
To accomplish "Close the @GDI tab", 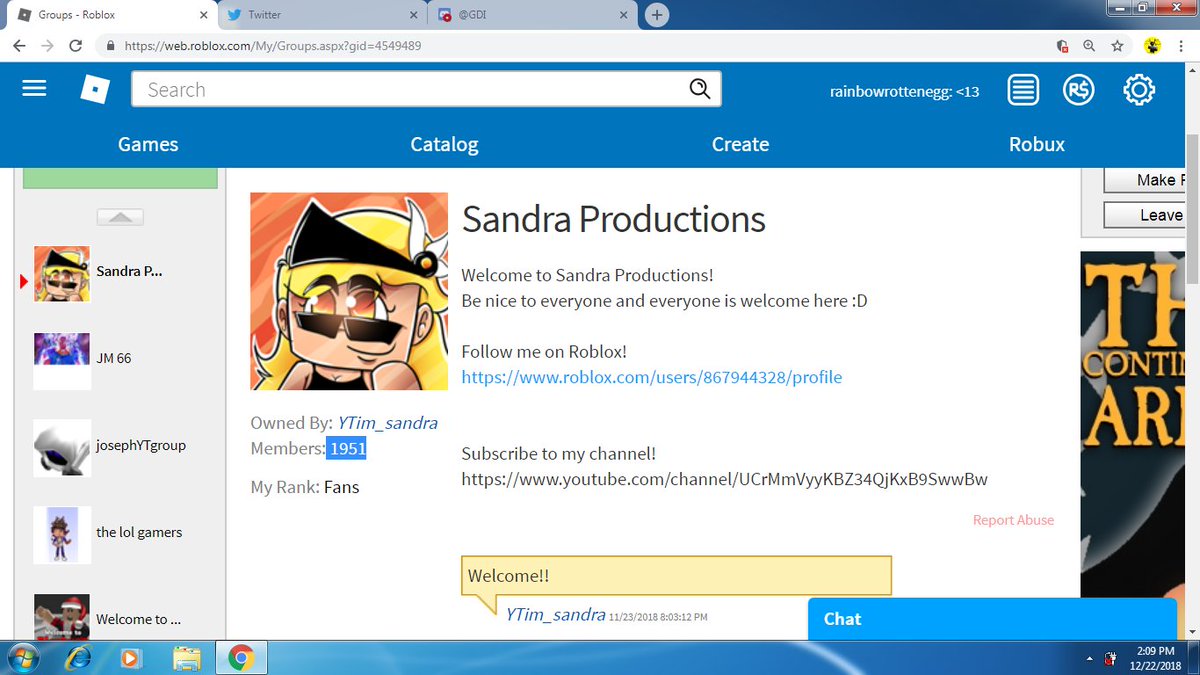I will coord(623,15).
